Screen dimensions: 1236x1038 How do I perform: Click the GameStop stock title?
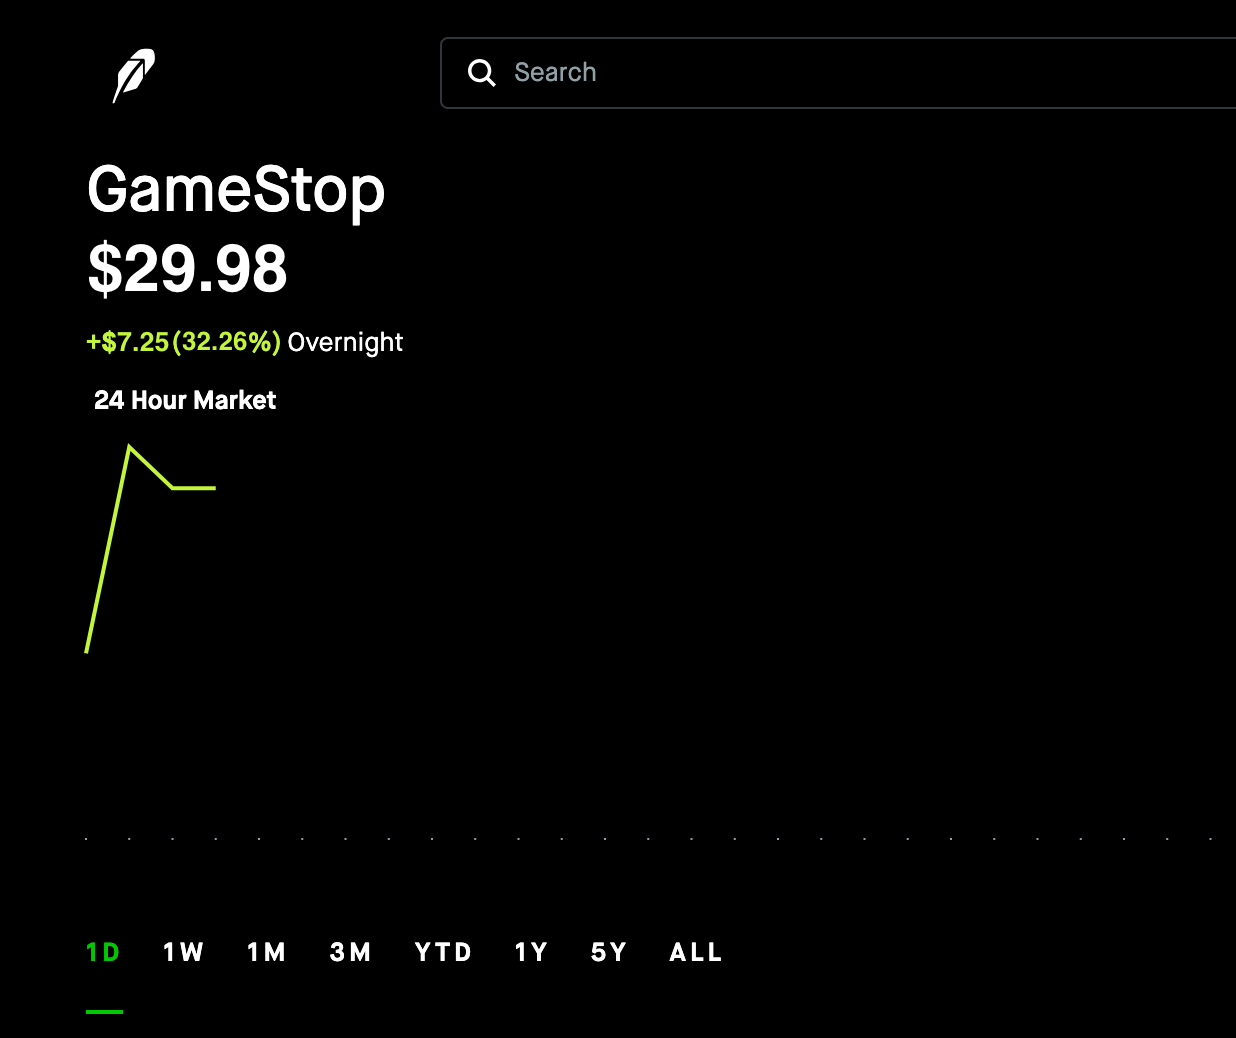236,190
